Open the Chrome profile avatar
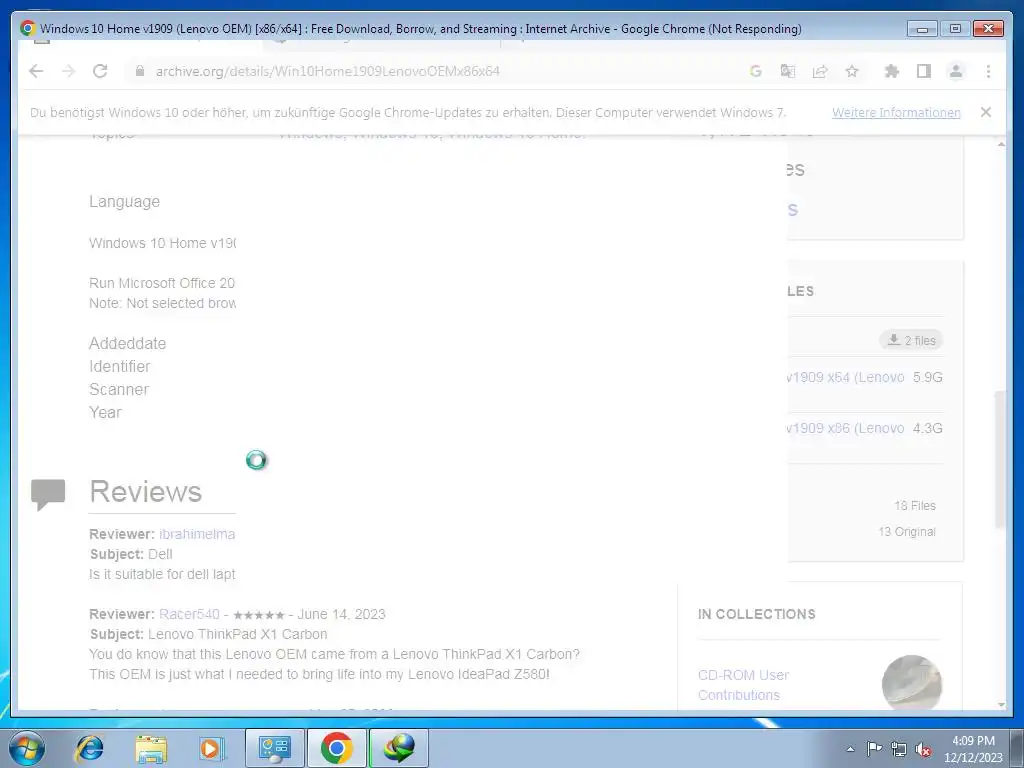This screenshot has width=1024, height=768. pos(955,71)
